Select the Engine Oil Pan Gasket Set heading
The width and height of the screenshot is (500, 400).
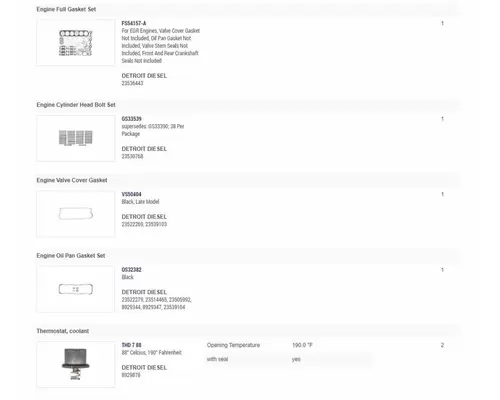71,256
